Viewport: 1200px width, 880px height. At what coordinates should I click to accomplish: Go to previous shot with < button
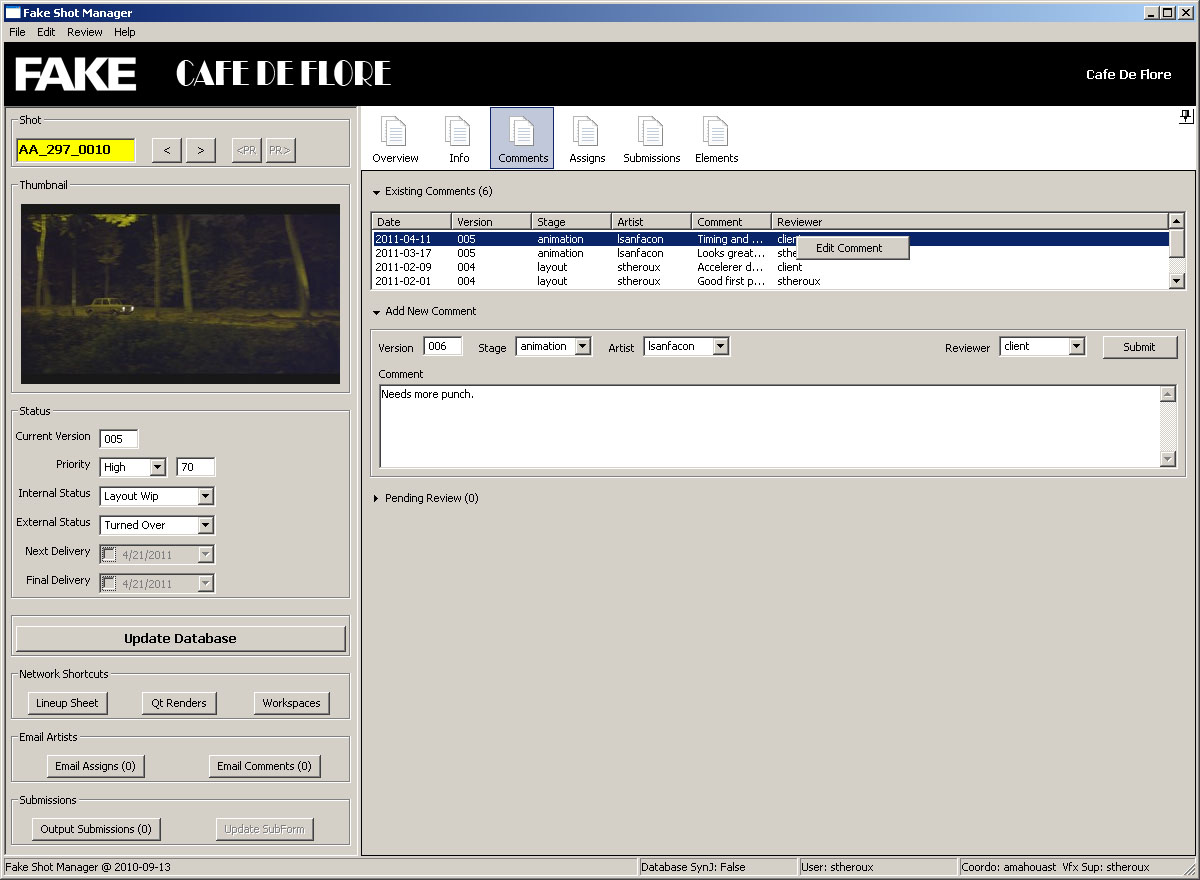(167, 150)
